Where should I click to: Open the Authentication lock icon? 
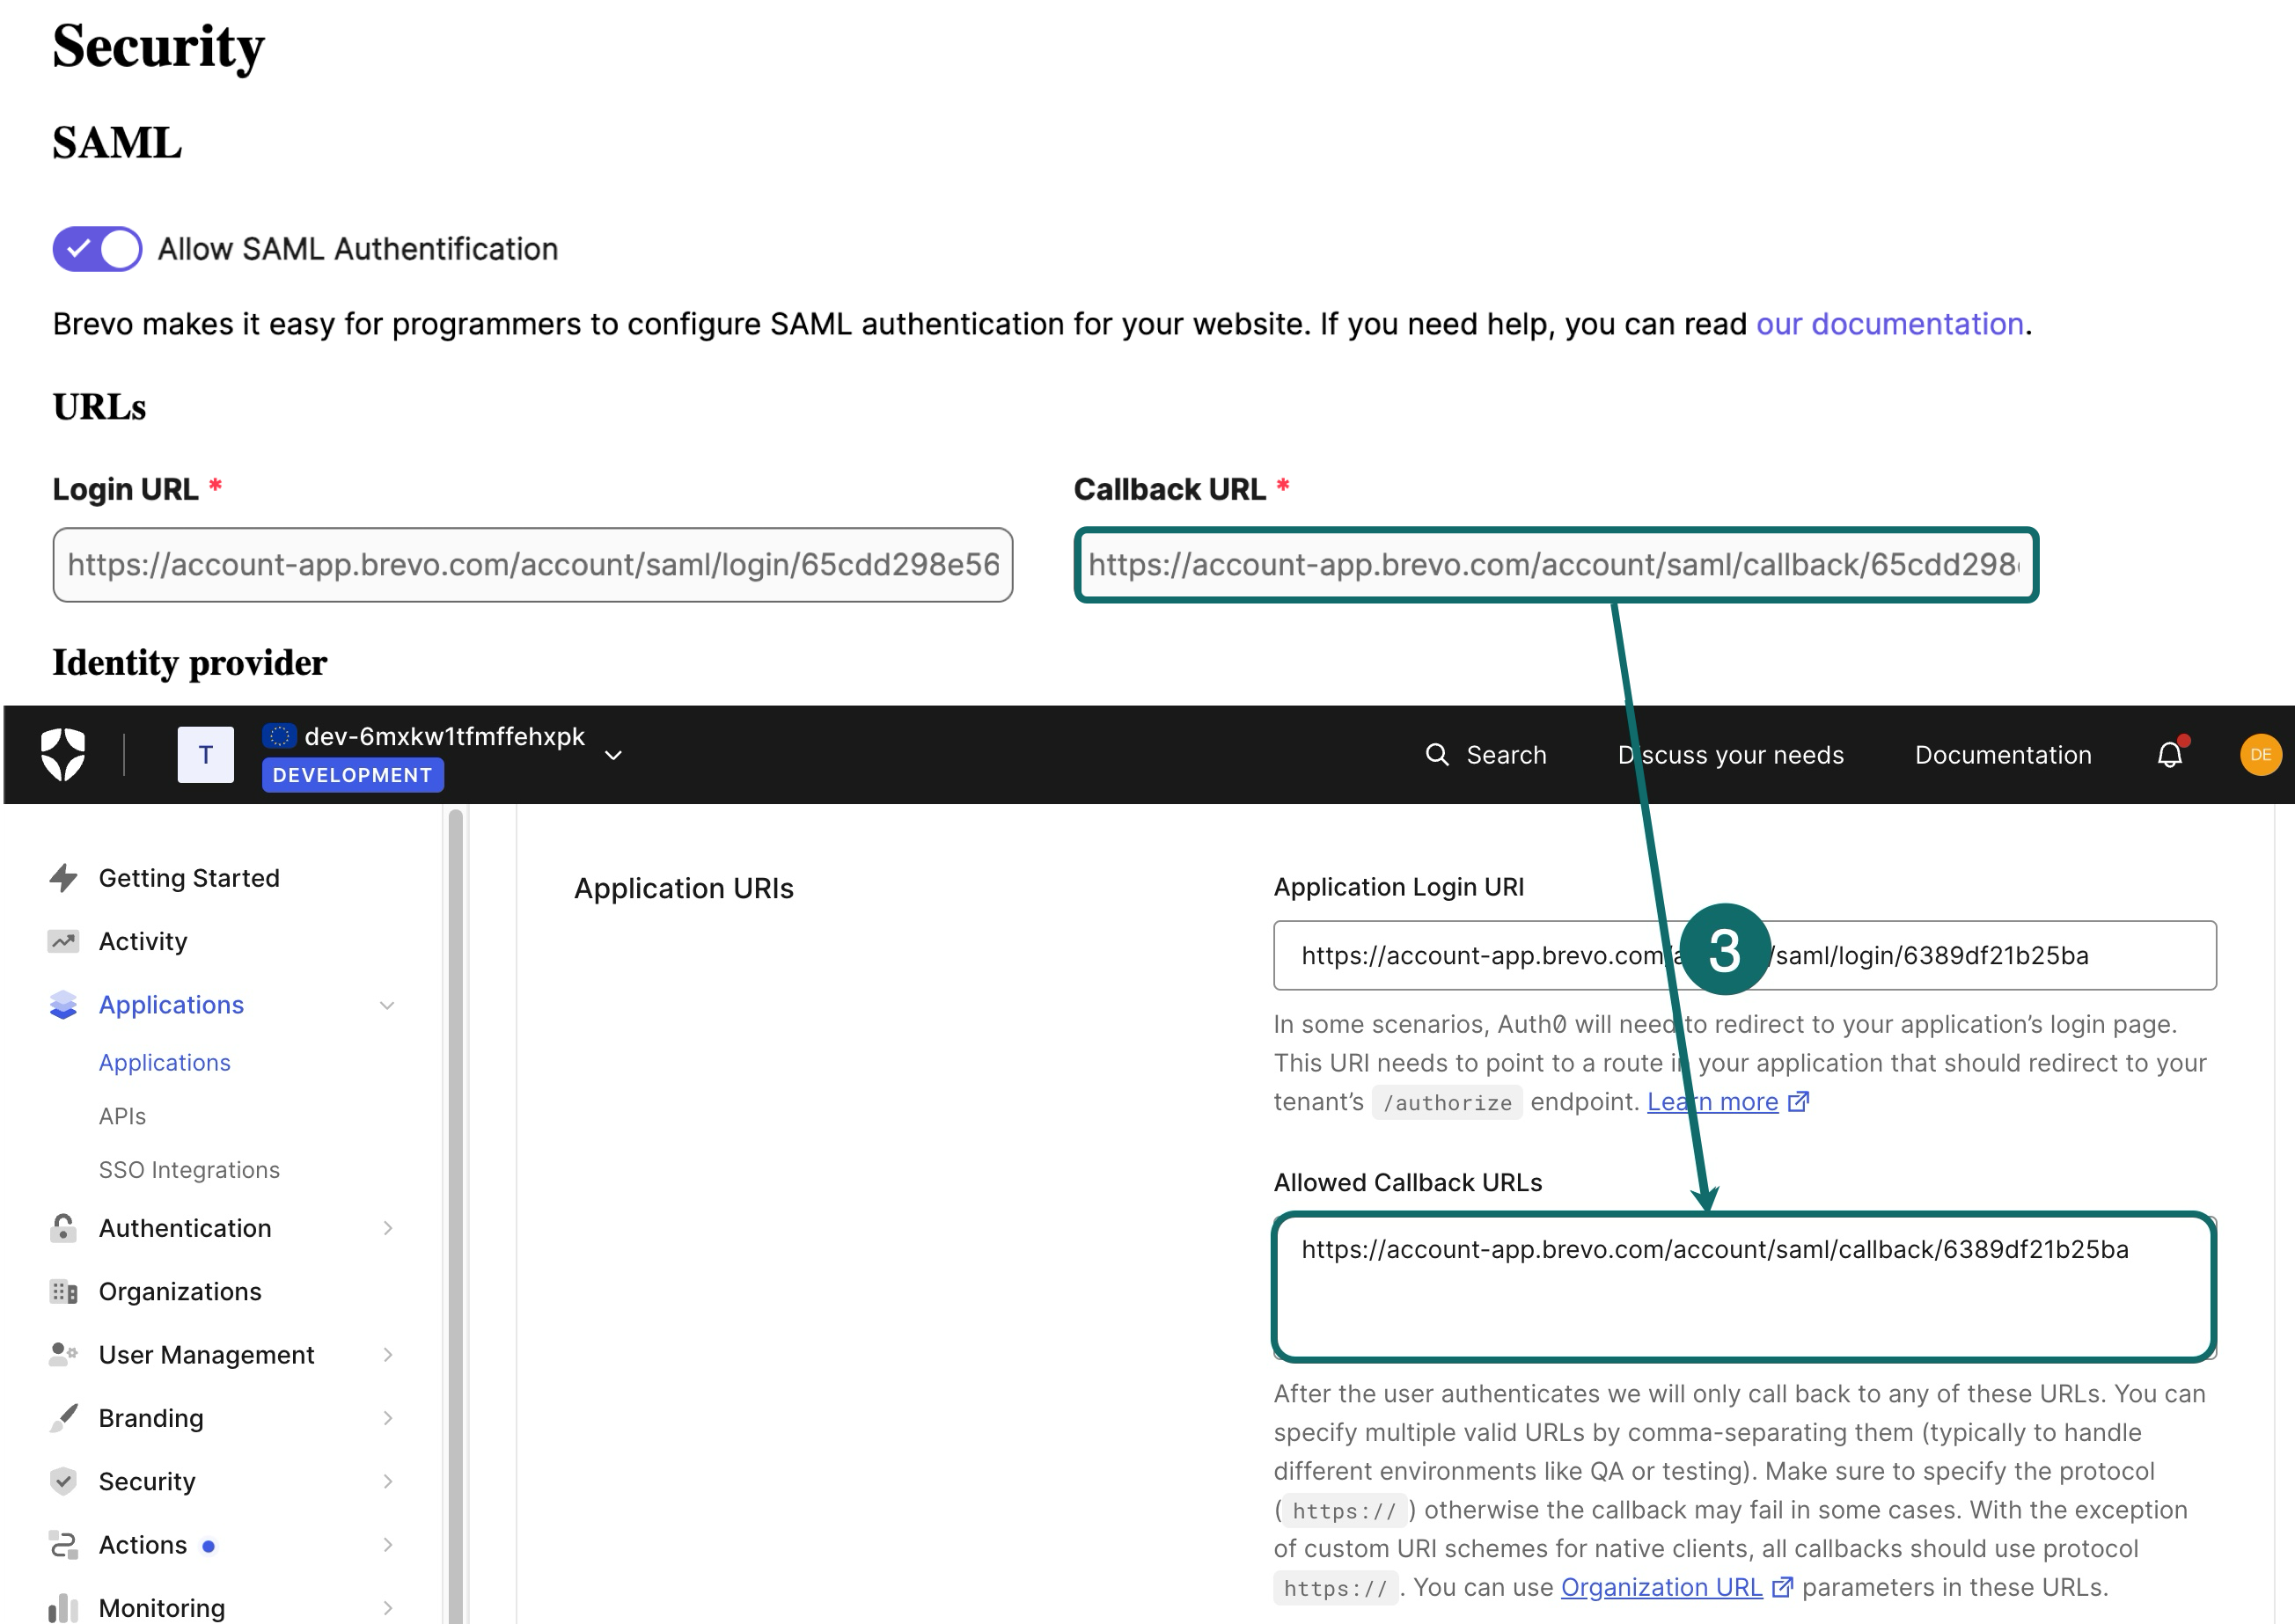coord(64,1228)
